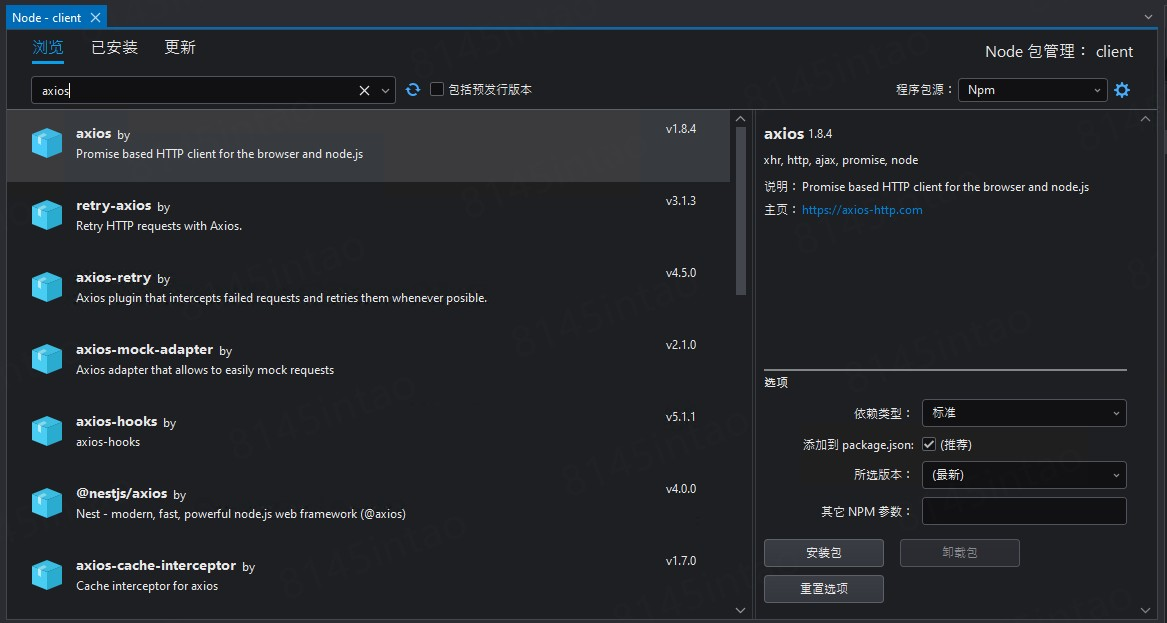Image resolution: width=1167 pixels, height=623 pixels.
Task: Open the tab list overflow arrow
Action: (1148, 16)
